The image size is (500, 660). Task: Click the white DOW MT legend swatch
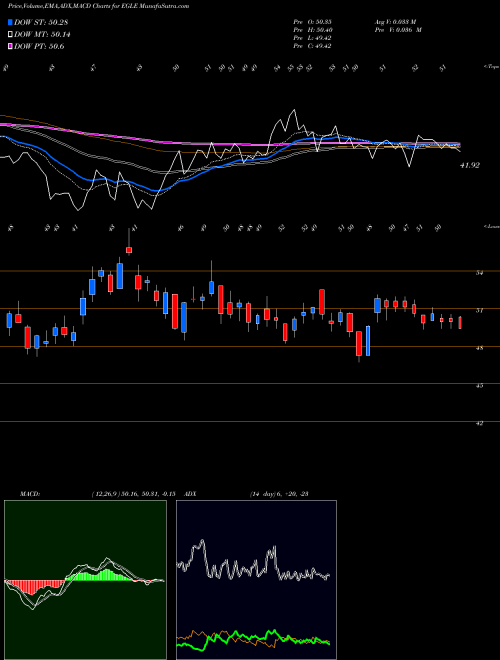[x=10, y=35]
